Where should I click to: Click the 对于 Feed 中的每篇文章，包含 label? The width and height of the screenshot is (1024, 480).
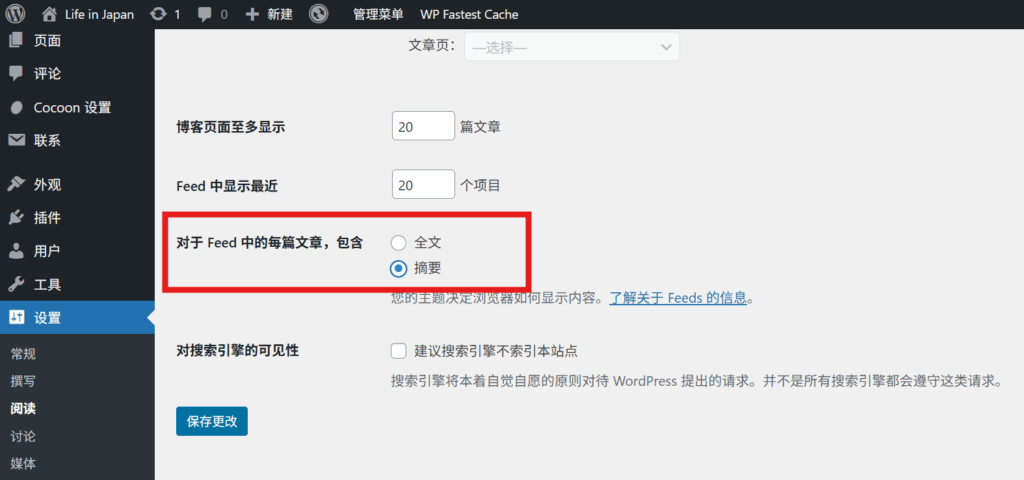point(270,244)
